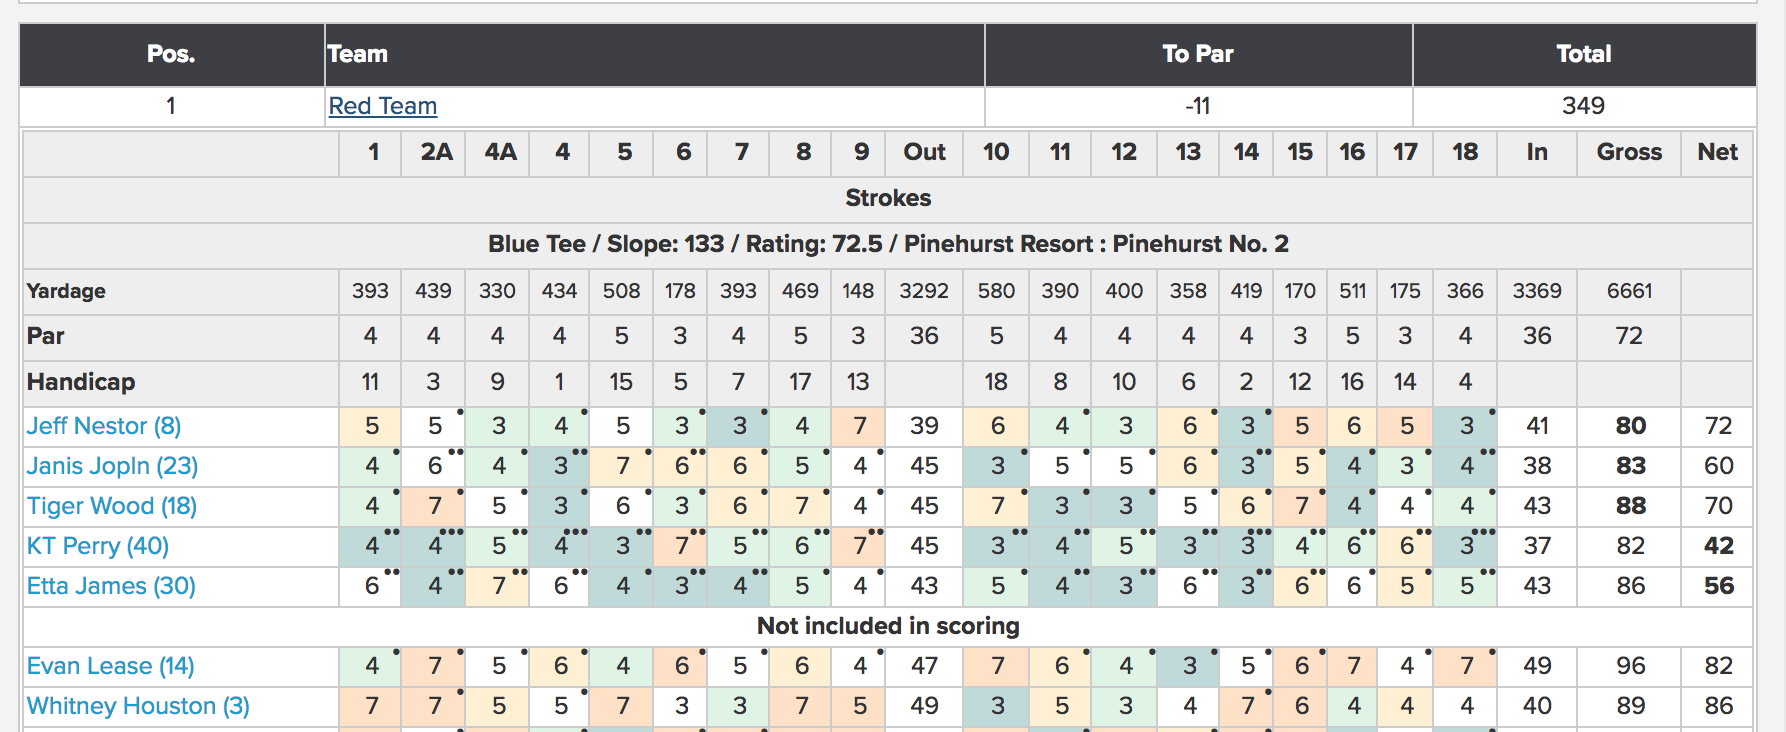Screen dimensions: 1786x732
Task: Click the Net column header
Action: (1717, 152)
